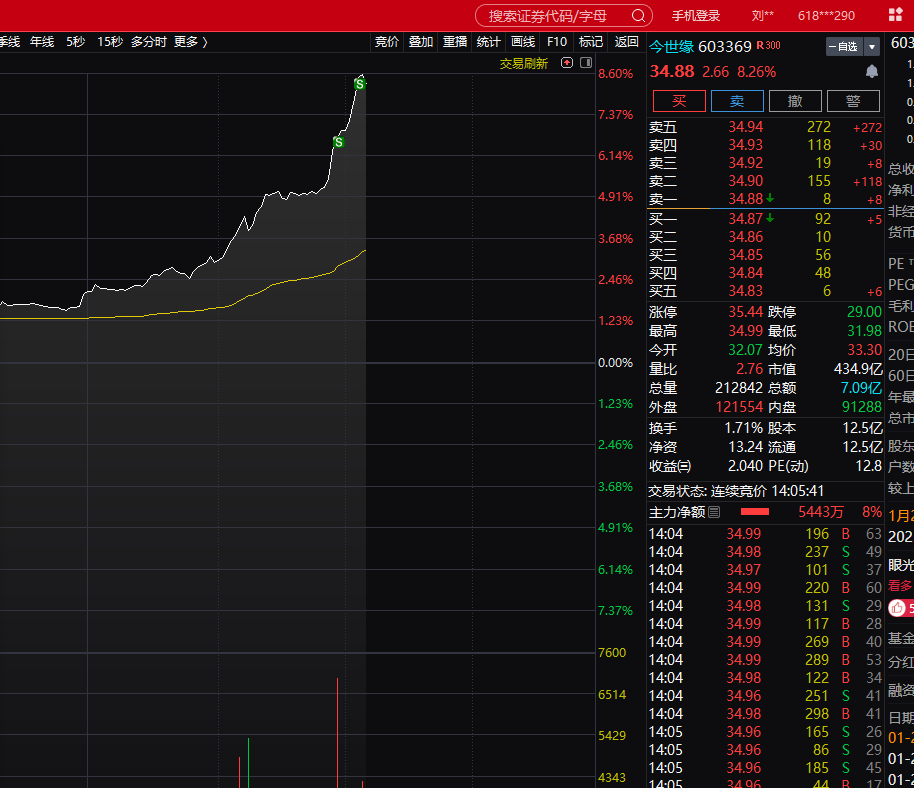Click the 14:04 trade row with volume 196
Screen dimensions: 914x788
click(765, 534)
